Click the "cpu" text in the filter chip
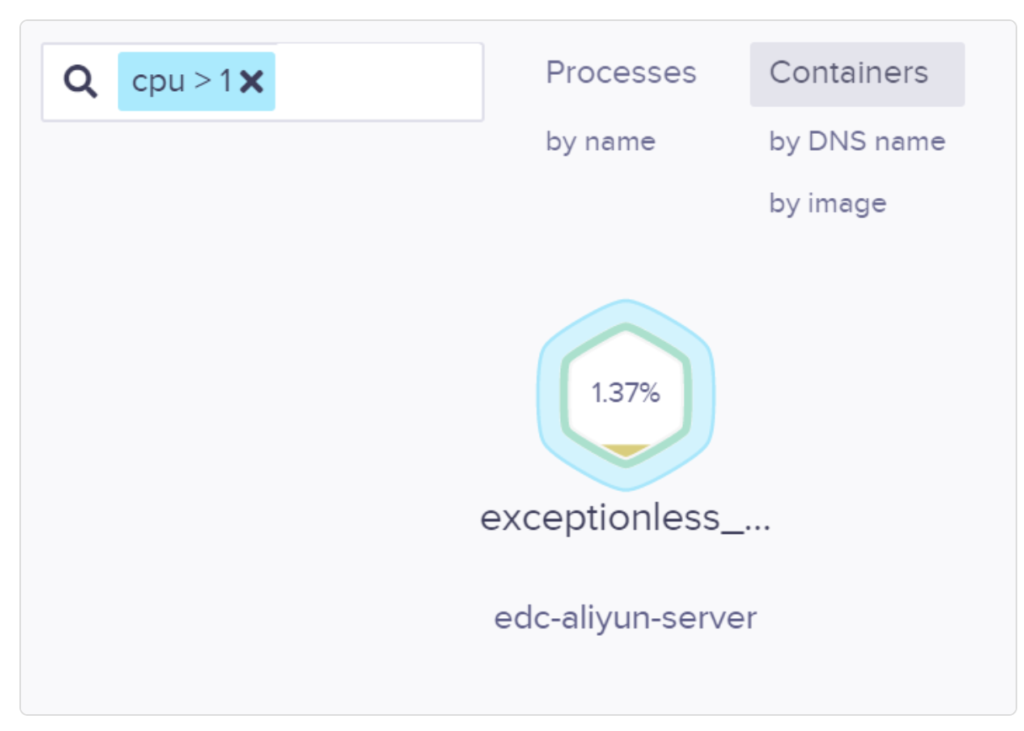Image resolution: width=1024 pixels, height=731 pixels. coord(159,83)
